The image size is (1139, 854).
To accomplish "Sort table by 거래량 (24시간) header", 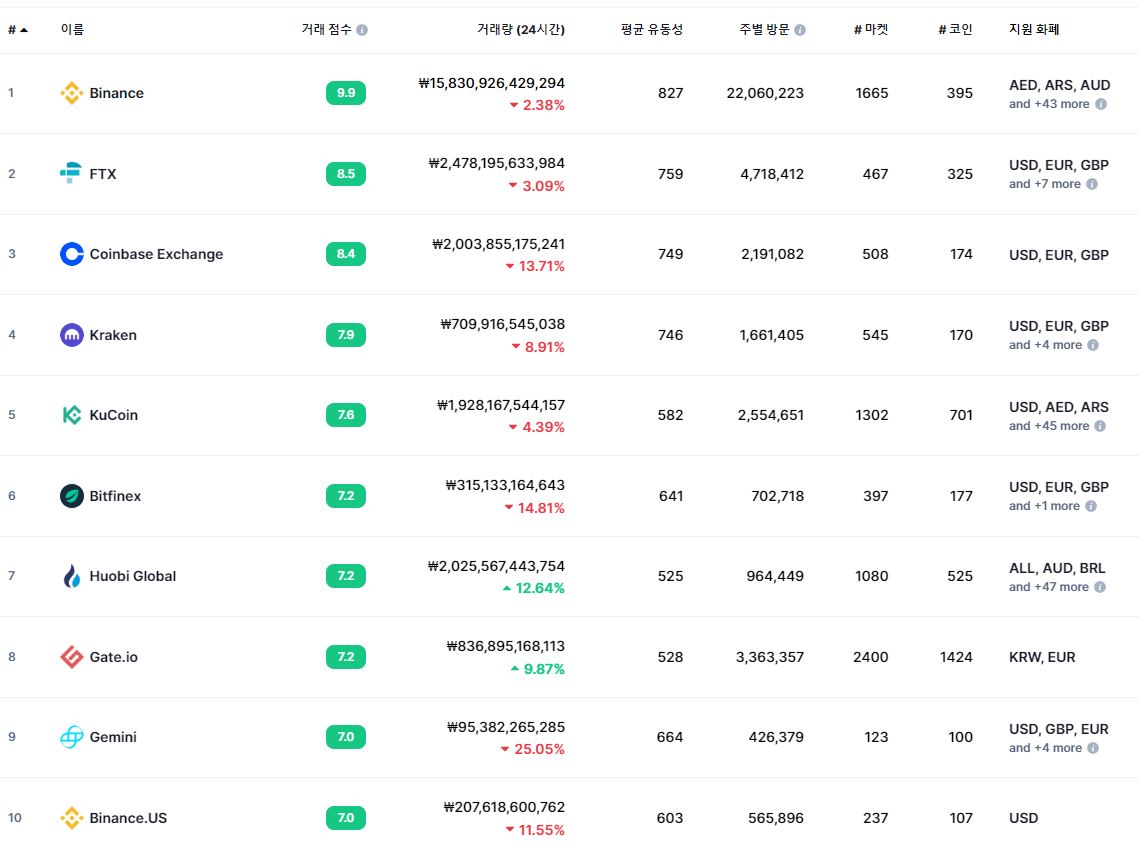I will (520, 29).
